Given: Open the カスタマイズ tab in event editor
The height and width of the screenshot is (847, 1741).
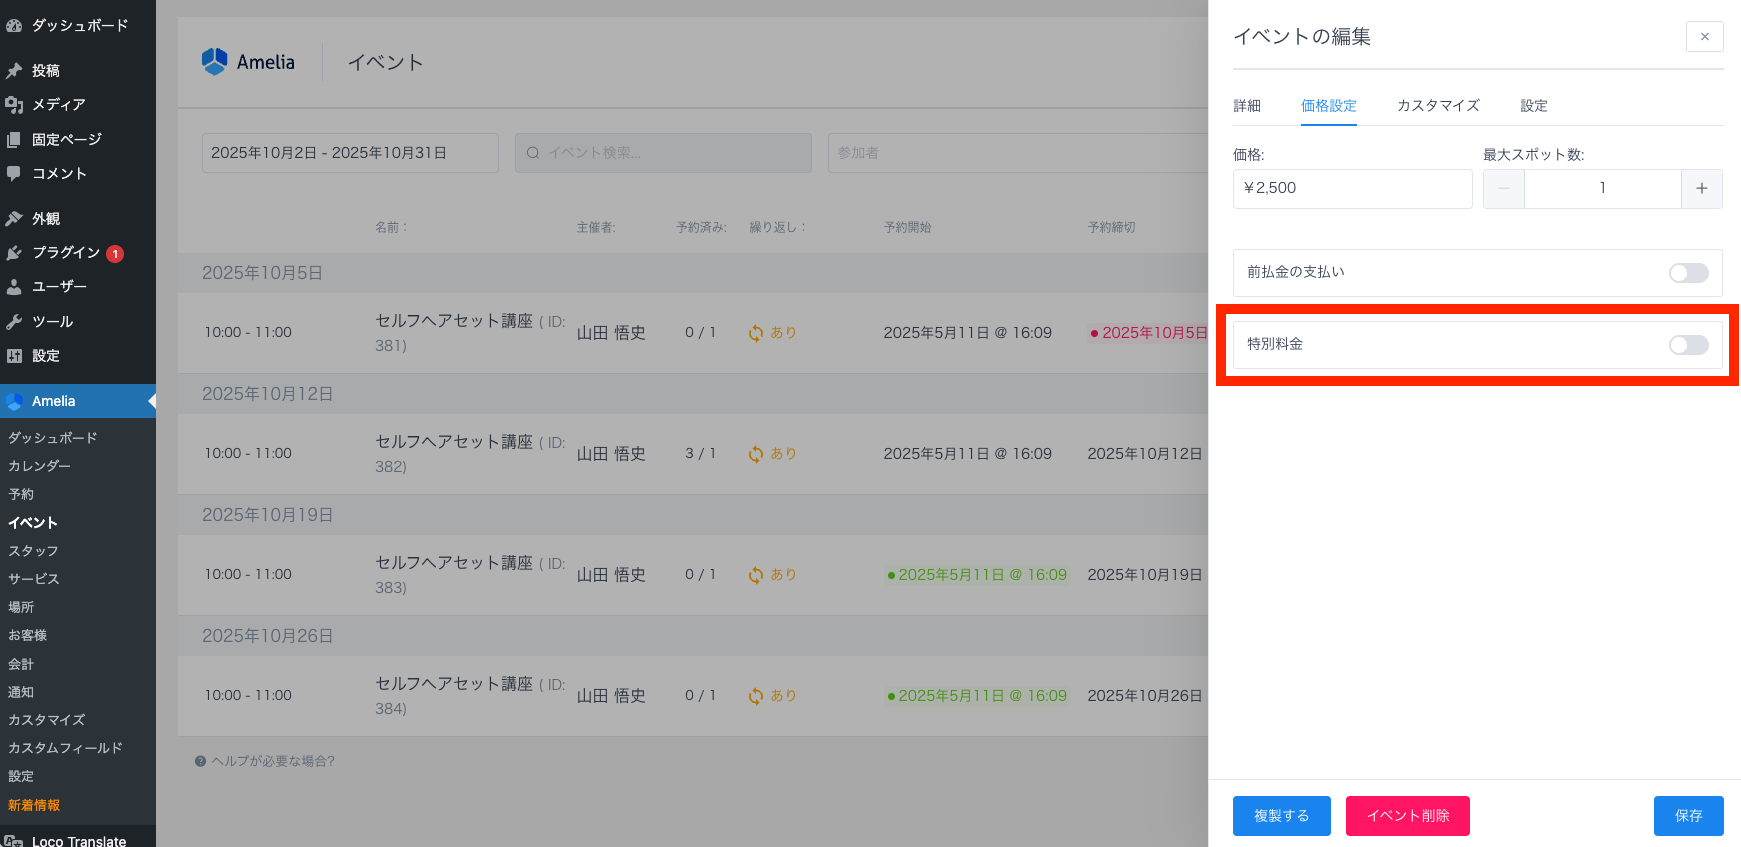Looking at the screenshot, I should pos(1437,106).
